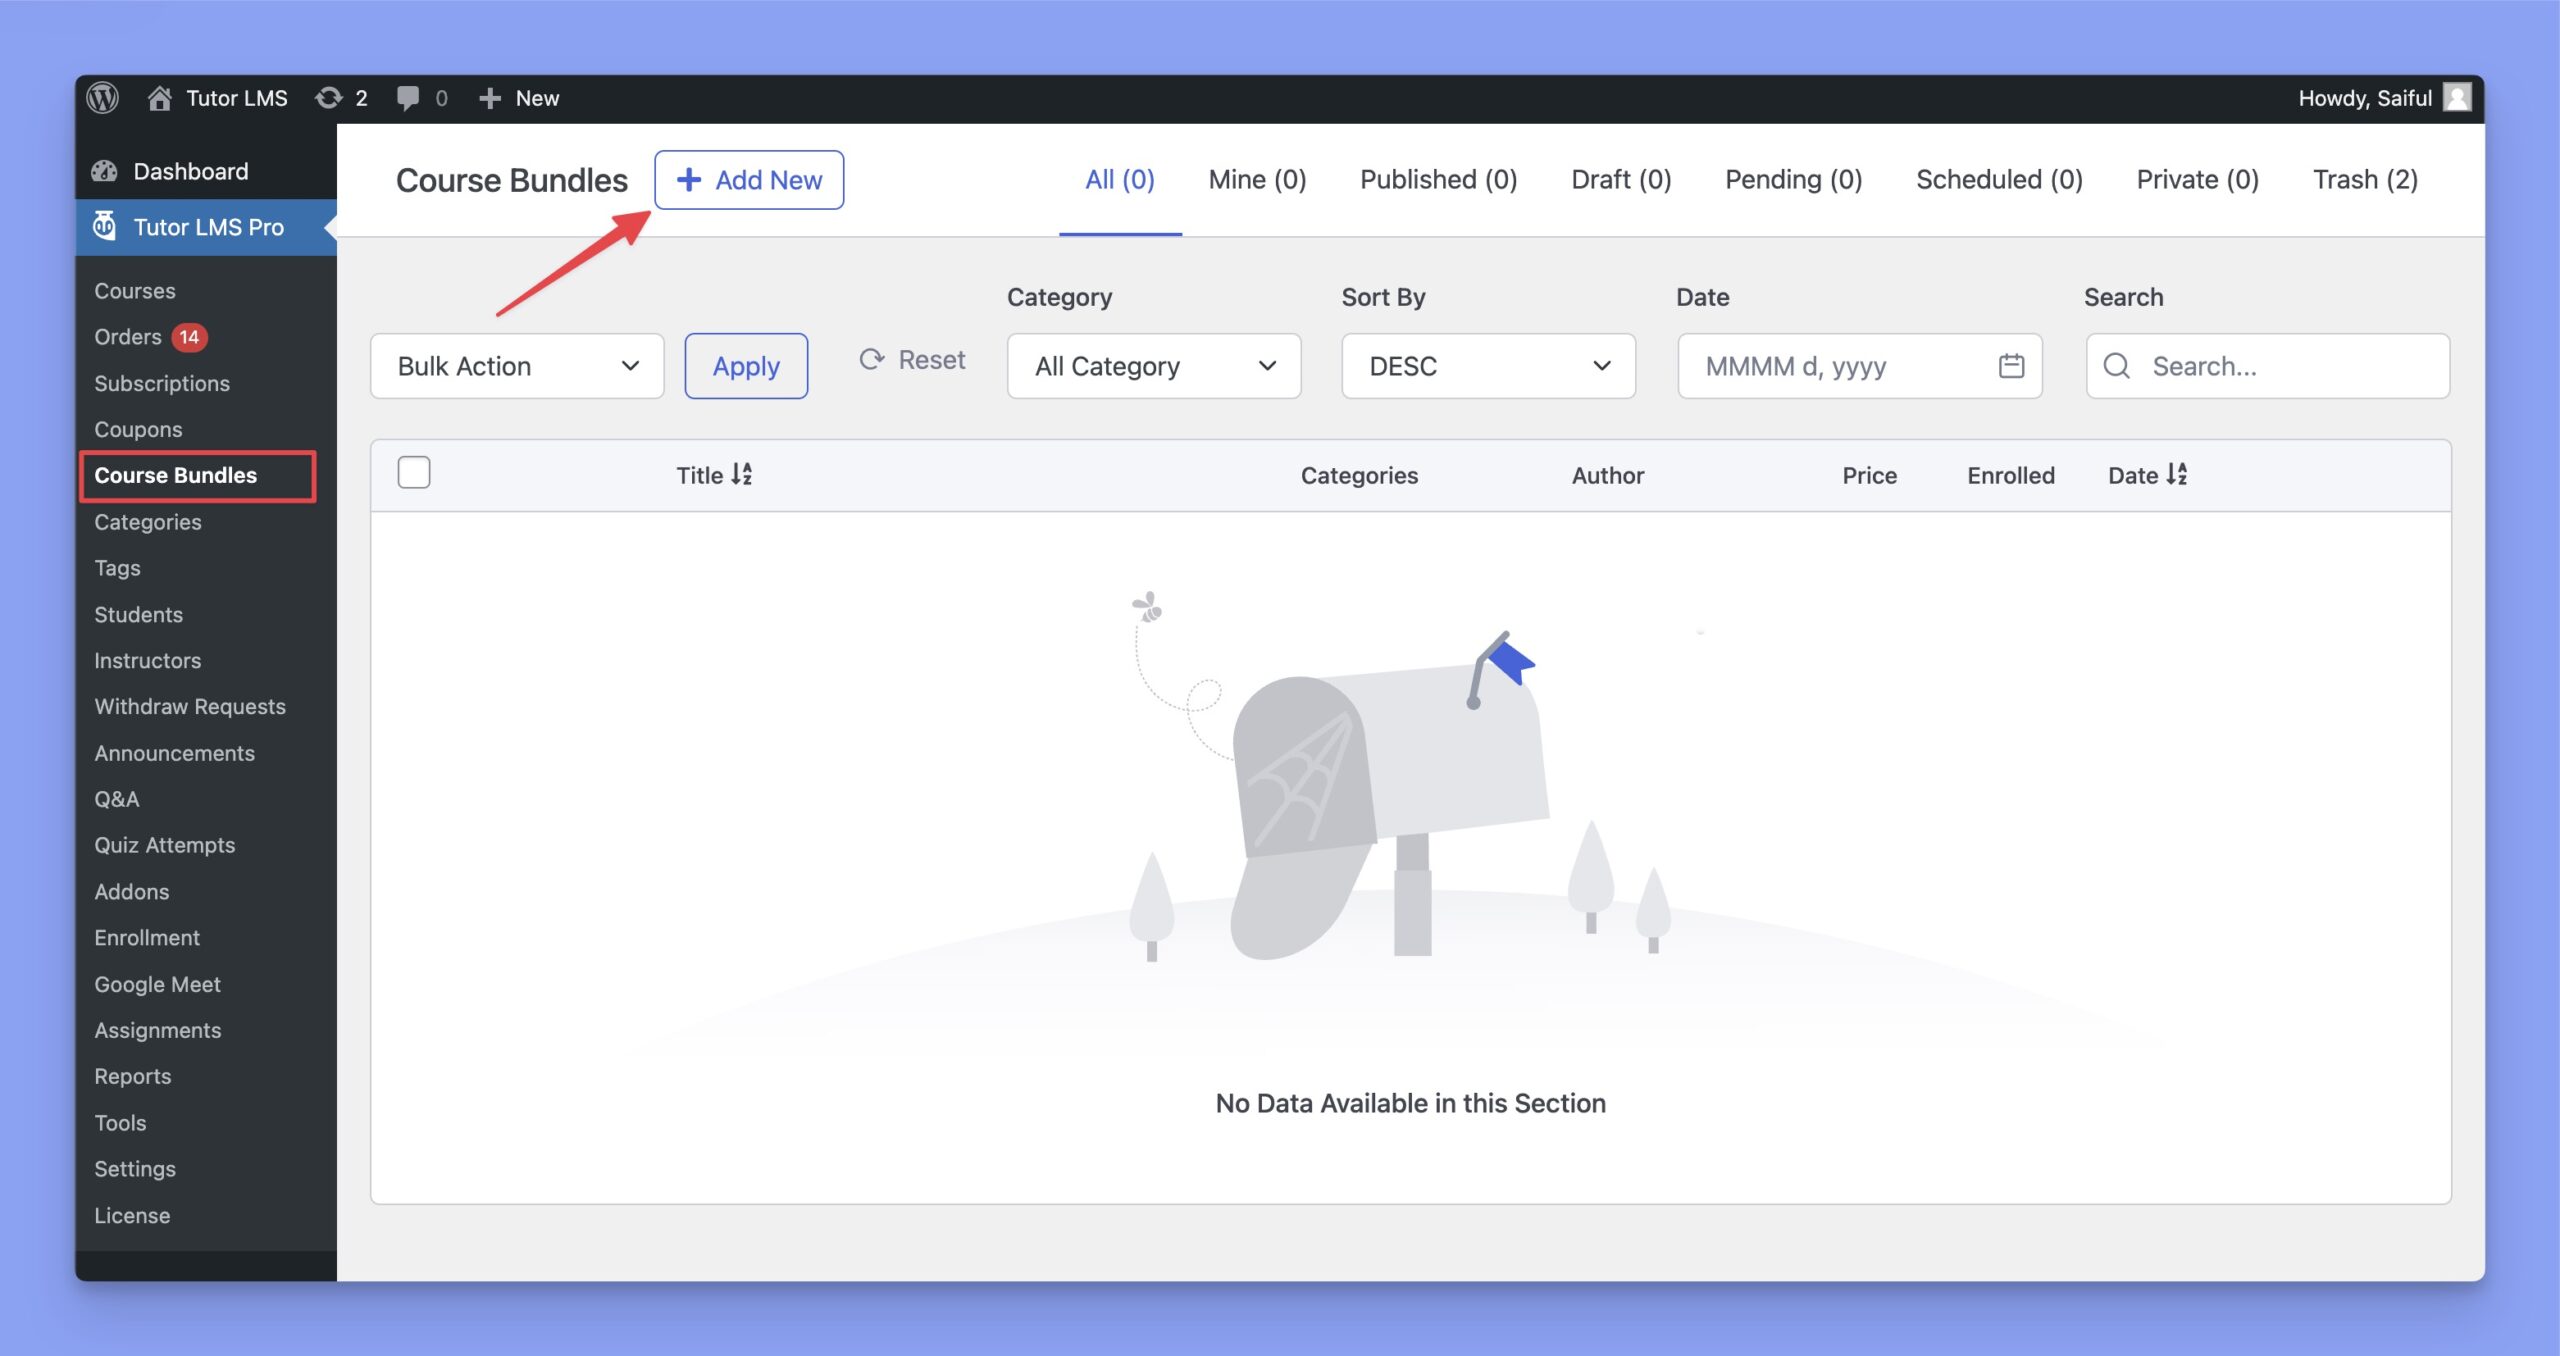The image size is (2560, 1356).
Task: Open Withdraw Requests in sidebar
Action: (x=190, y=706)
